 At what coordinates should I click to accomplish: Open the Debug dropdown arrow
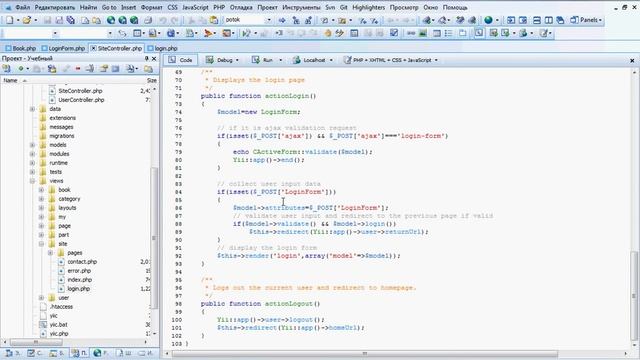pyautogui.click(x=237, y=60)
